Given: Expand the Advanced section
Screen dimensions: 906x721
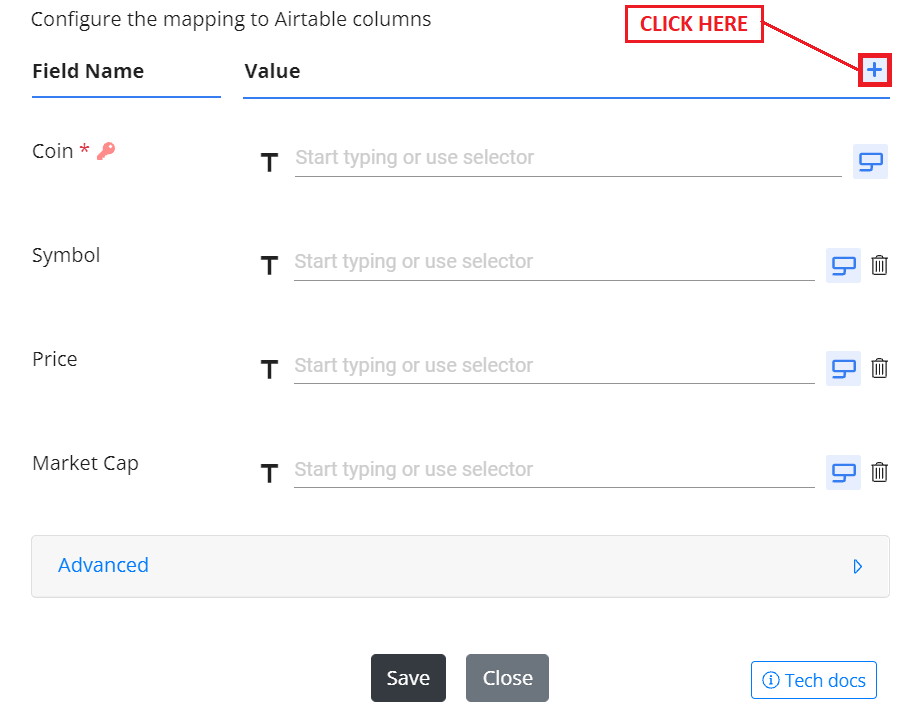Looking at the screenshot, I should [461, 566].
